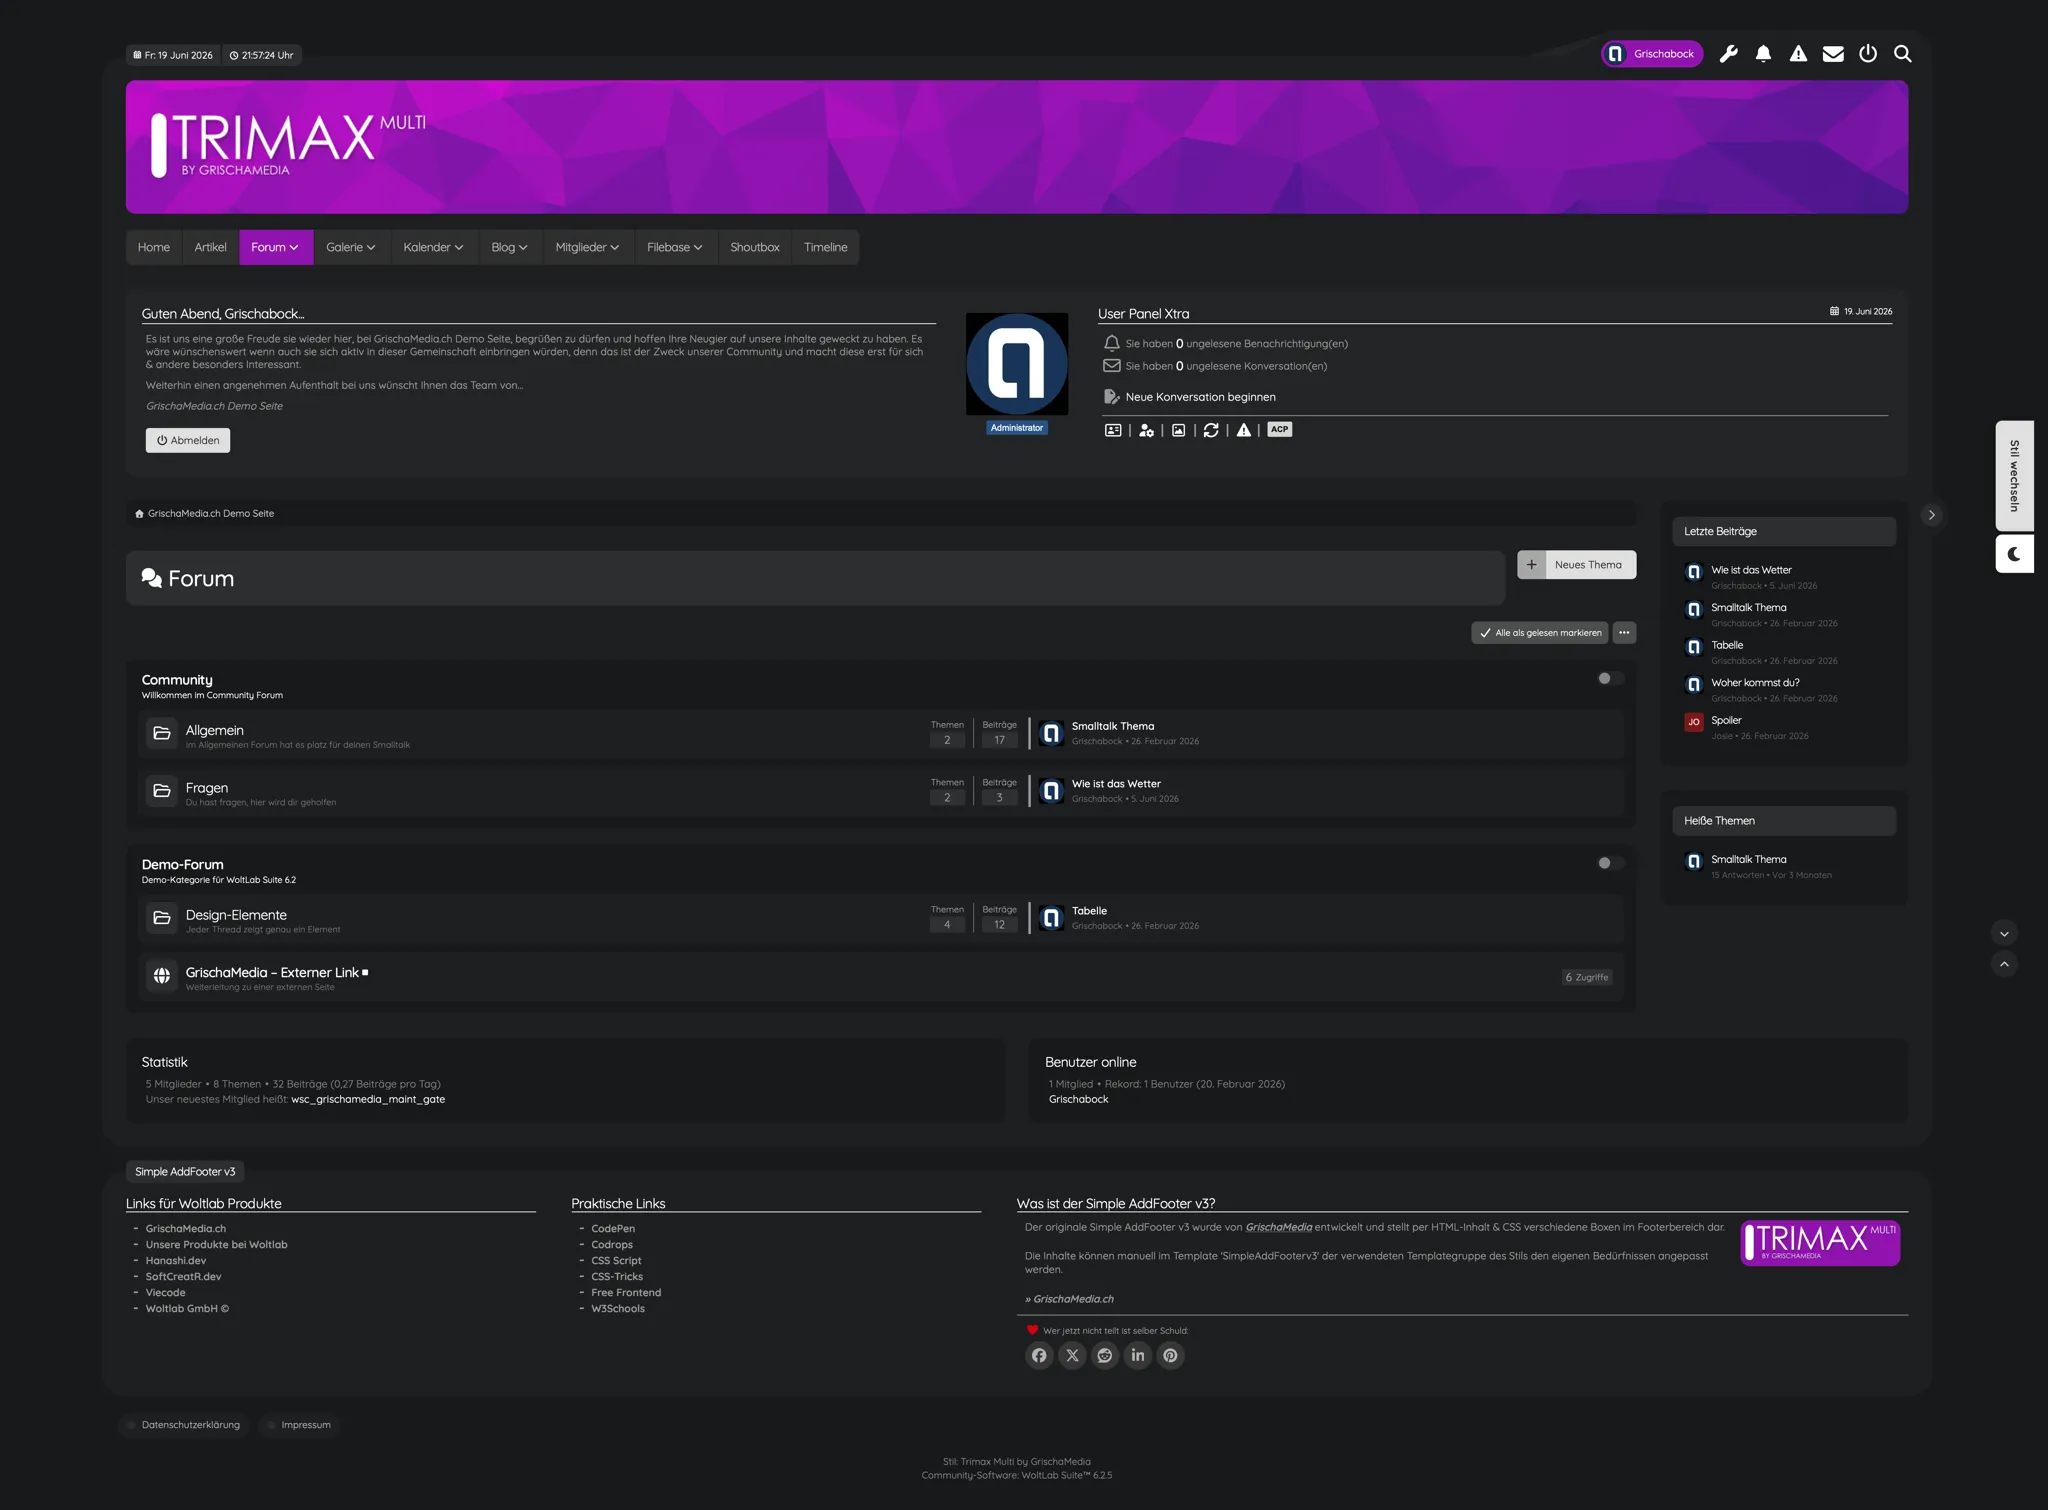Open the Impressum footer link
The image size is (2048, 1510).
306,1425
